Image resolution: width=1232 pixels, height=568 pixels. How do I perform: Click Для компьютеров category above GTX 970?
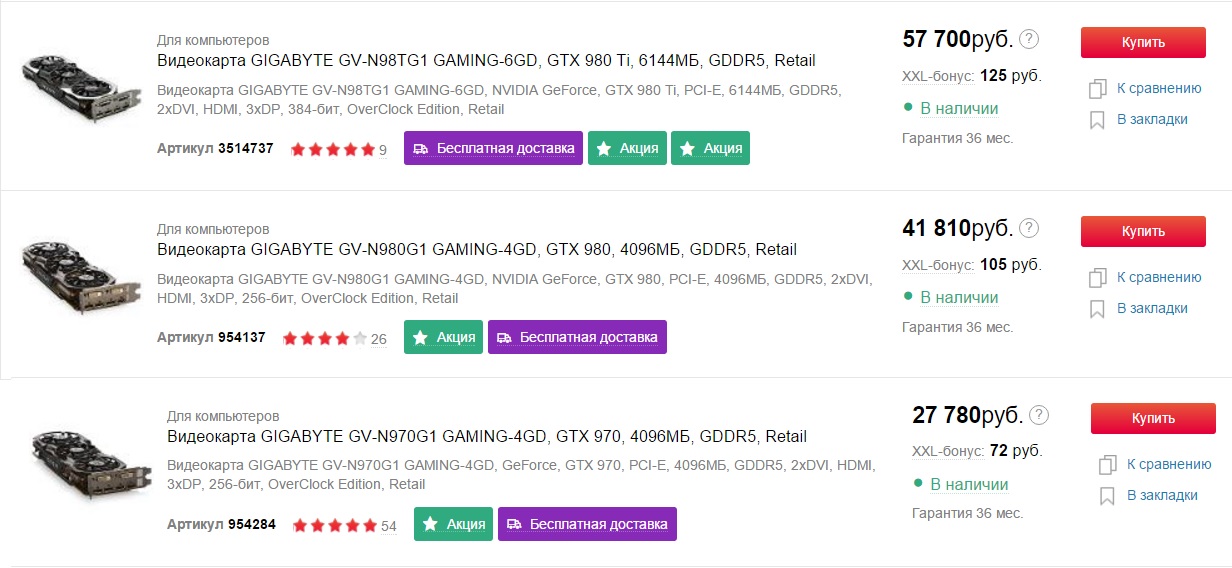pyautogui.click(x=223, y=416)
